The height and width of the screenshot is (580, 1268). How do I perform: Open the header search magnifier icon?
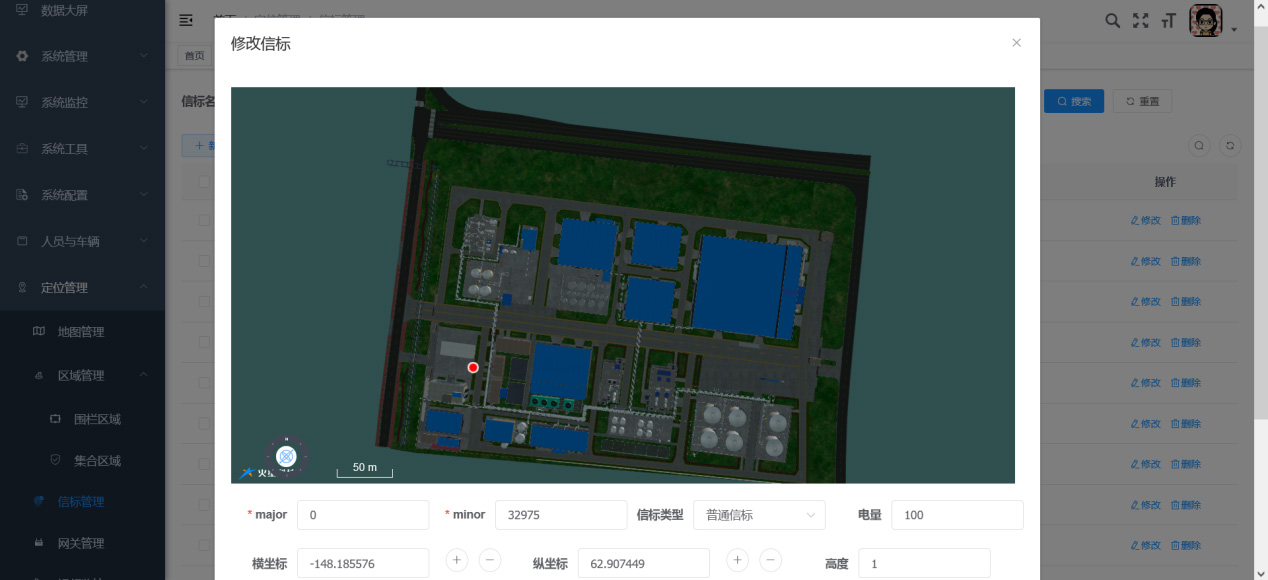[1112, 20]
